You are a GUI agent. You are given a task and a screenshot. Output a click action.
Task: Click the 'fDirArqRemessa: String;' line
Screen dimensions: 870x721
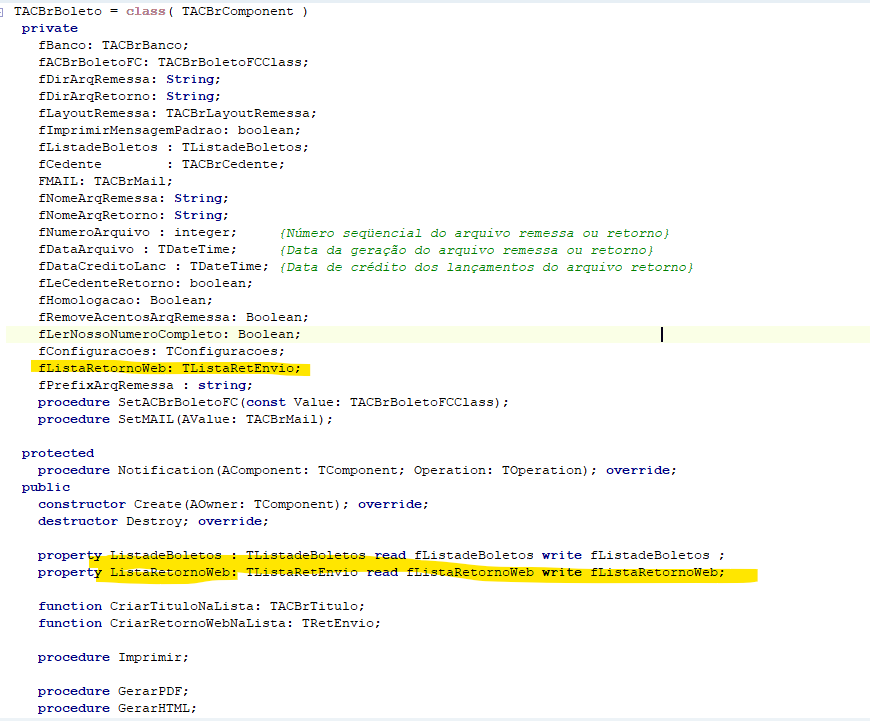click(129, 79)
